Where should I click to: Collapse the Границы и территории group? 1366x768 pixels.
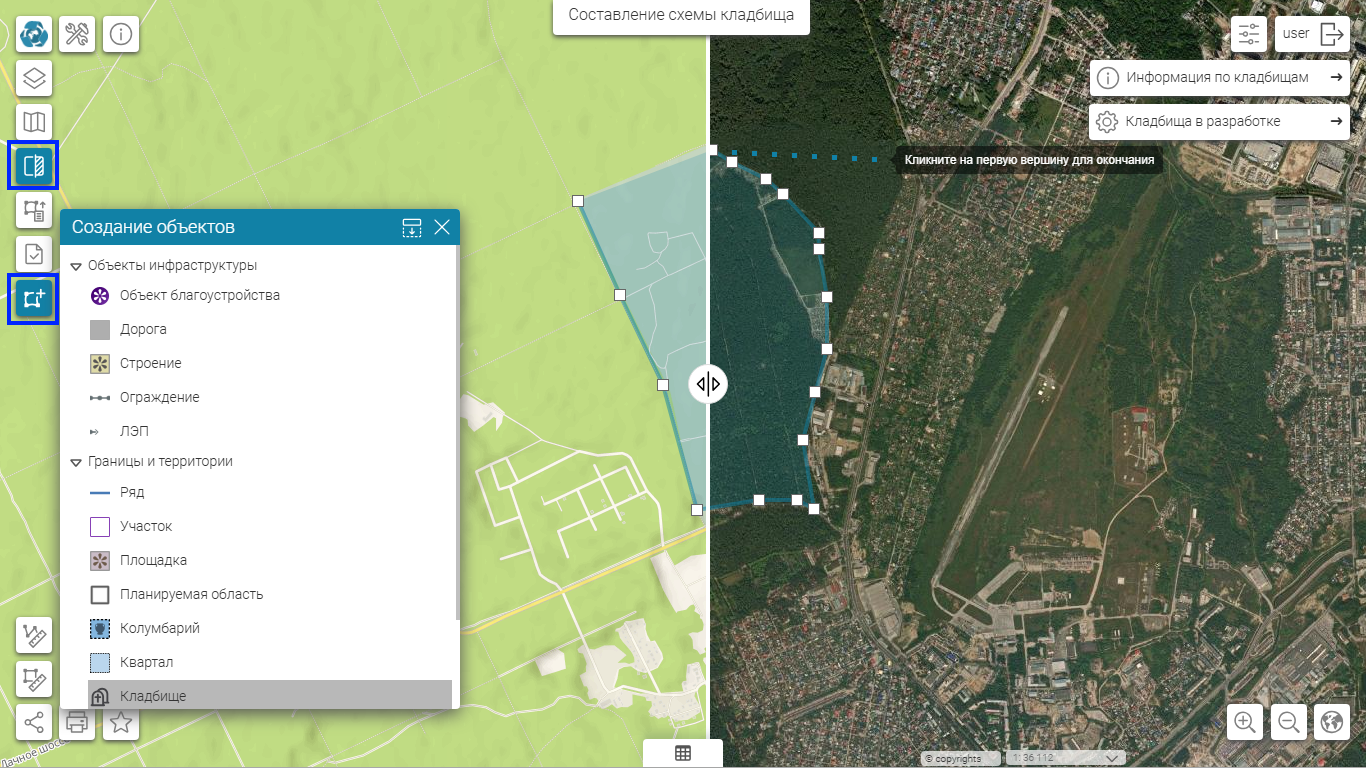click(x=76, y=462)
